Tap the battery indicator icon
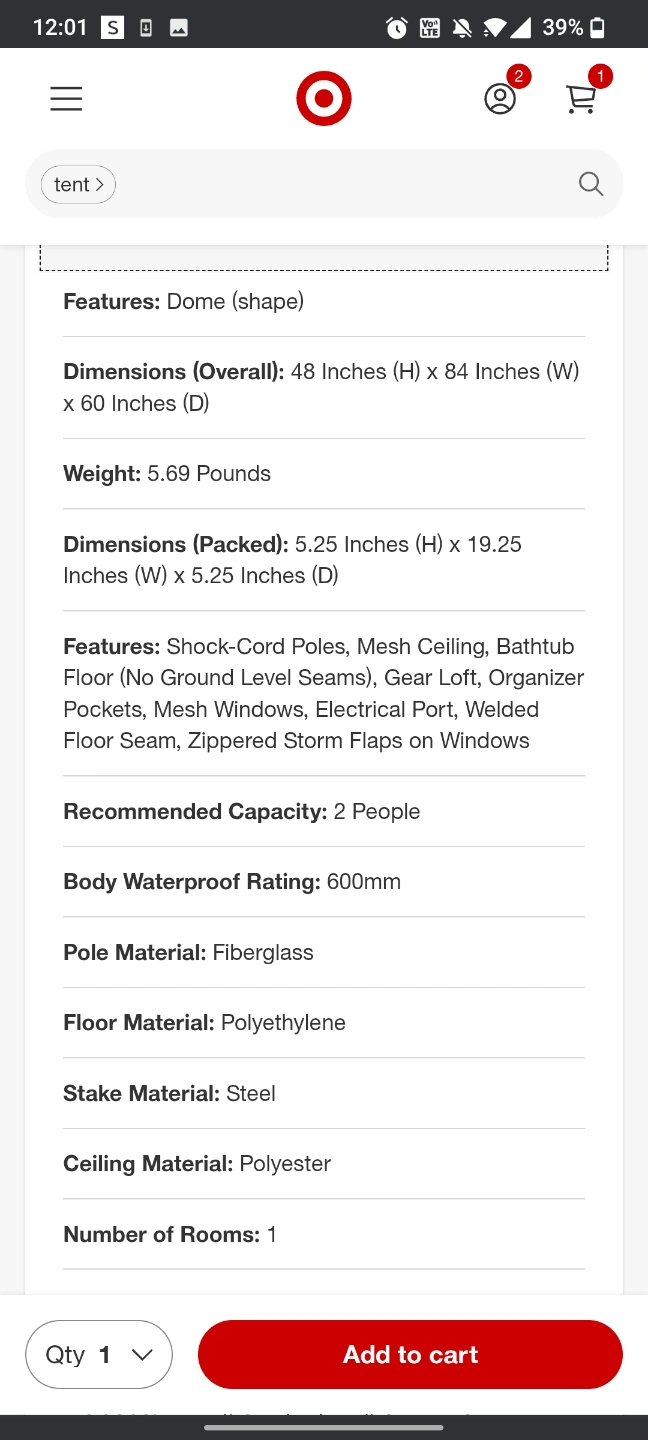 point(597,28)
